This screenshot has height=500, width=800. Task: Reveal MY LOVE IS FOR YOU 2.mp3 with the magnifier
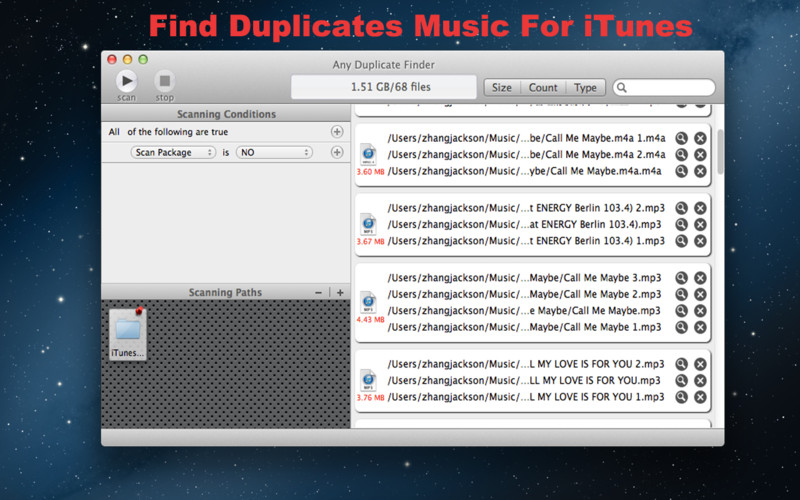pos(681,364)
